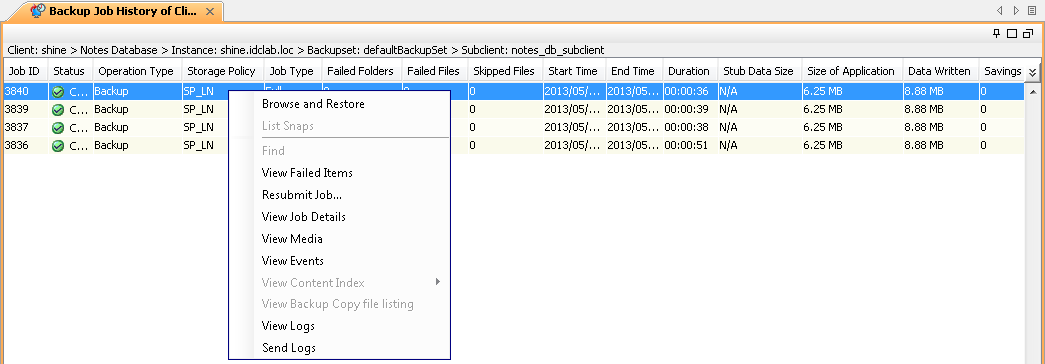Open View Events from context menu

293,261
